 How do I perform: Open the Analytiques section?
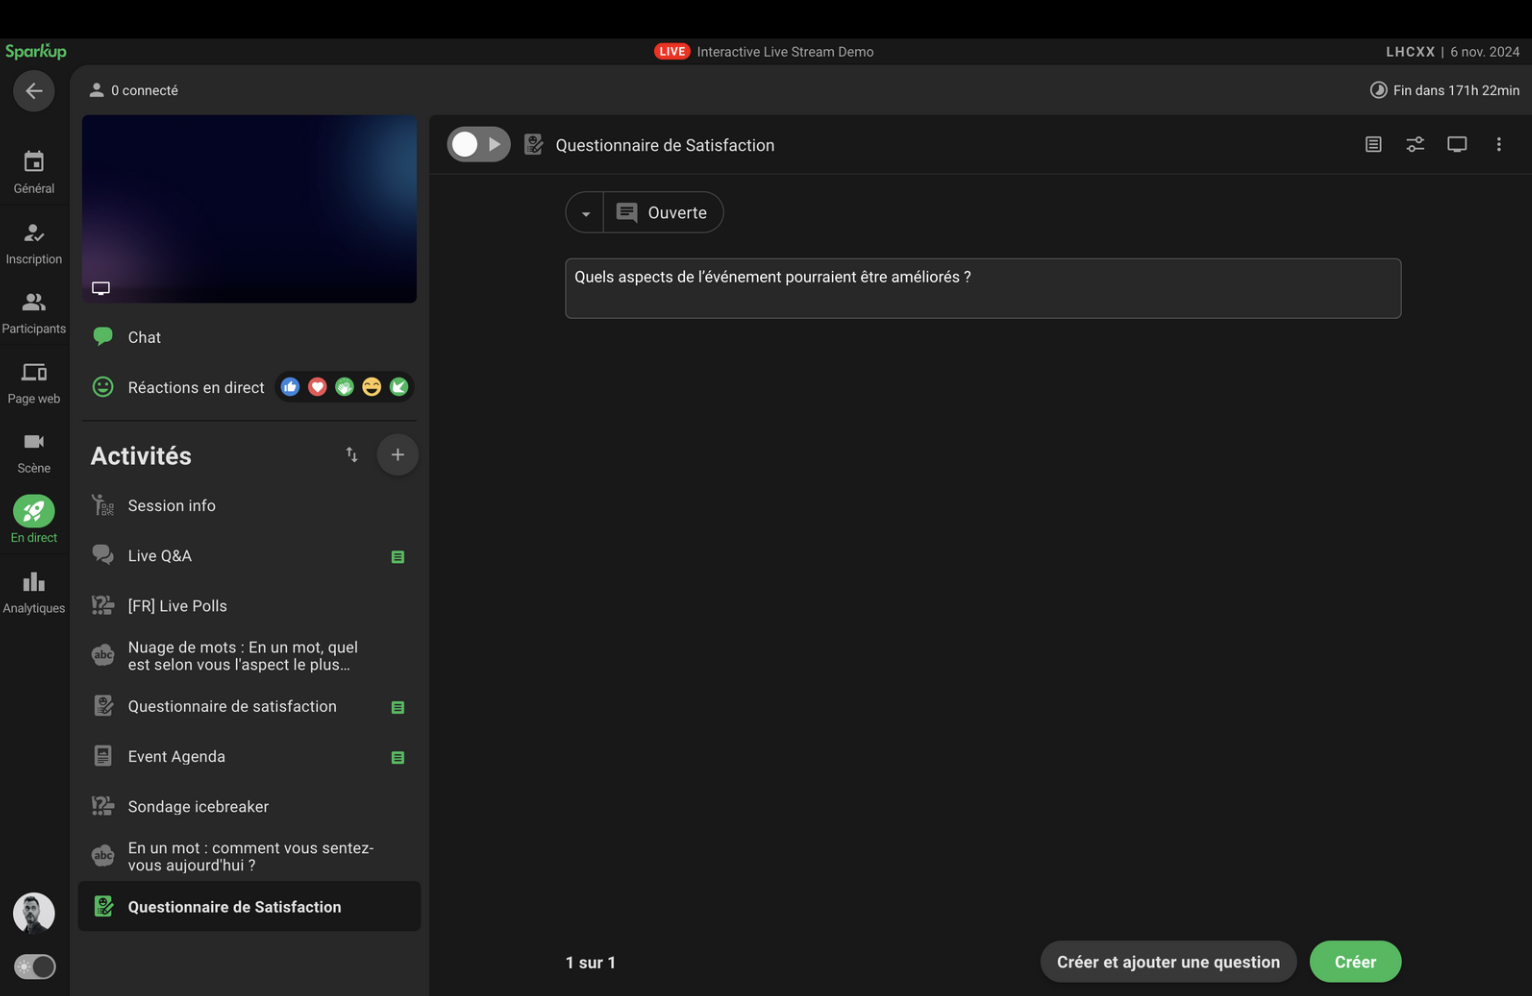point(34,592)
